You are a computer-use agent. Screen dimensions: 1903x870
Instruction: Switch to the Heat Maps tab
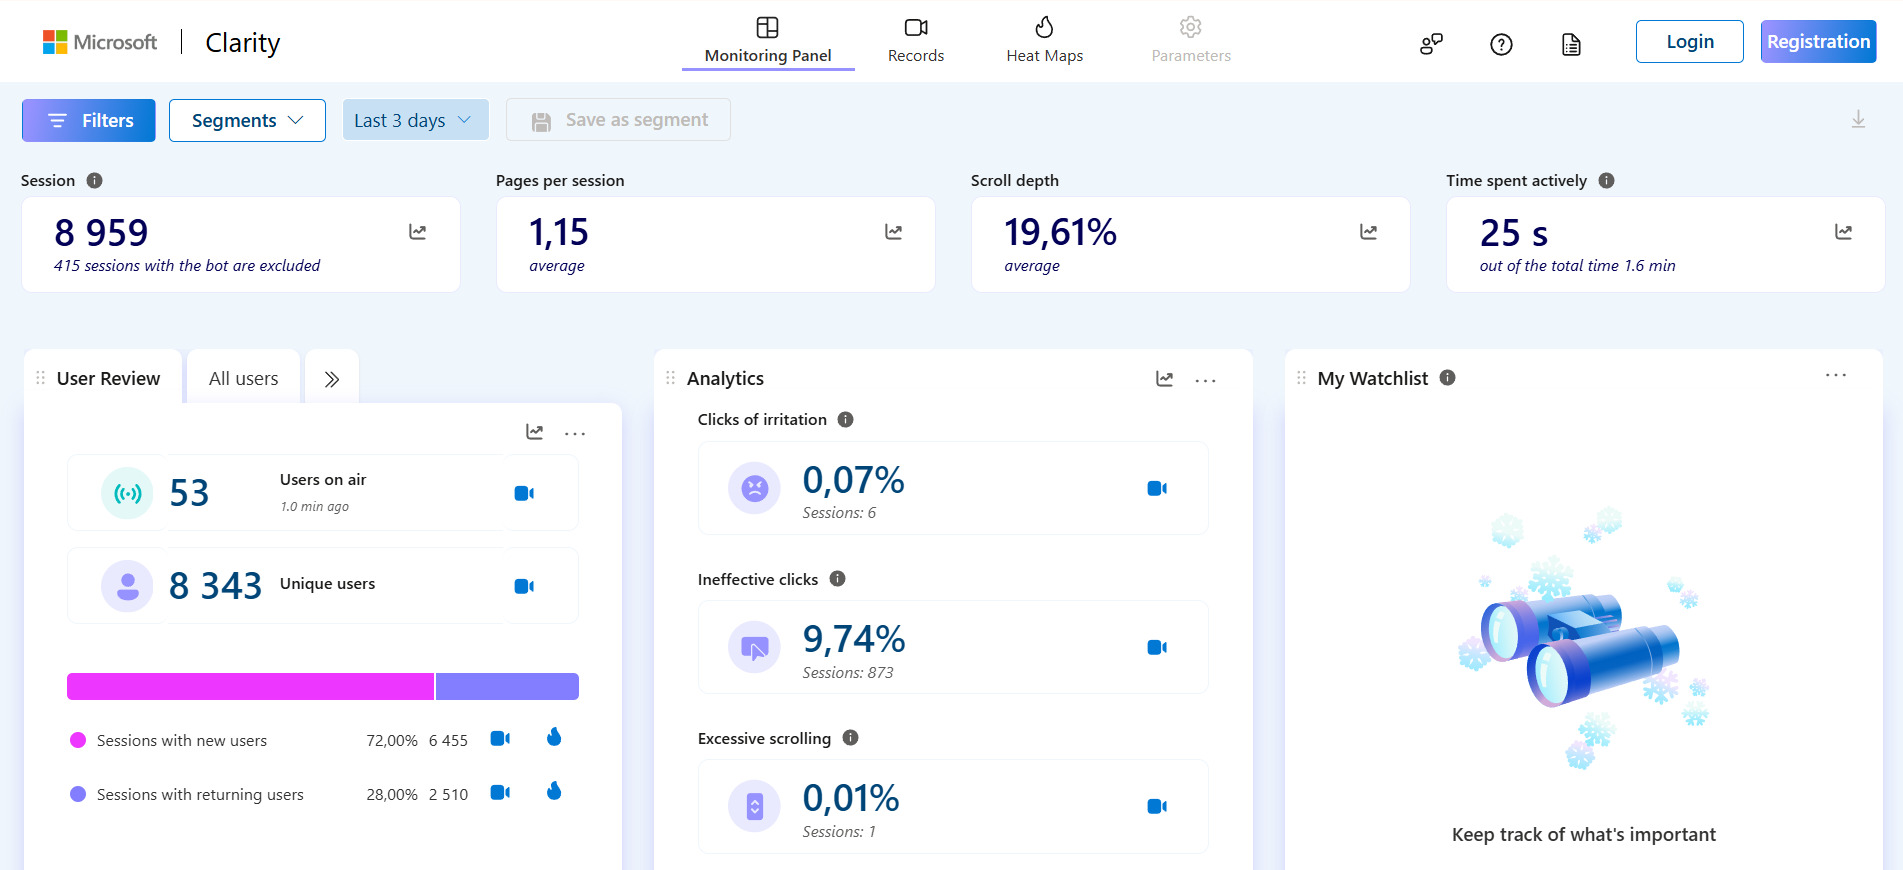(x=1044, y=40)
